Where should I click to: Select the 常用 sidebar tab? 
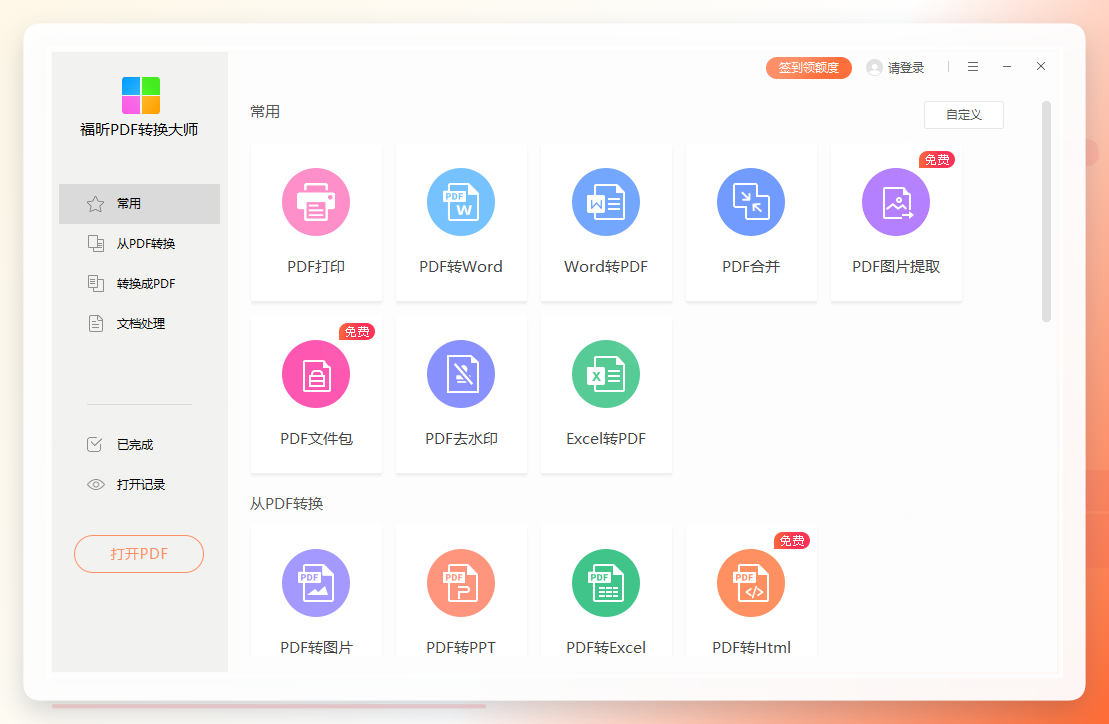(x=139, y=204)
